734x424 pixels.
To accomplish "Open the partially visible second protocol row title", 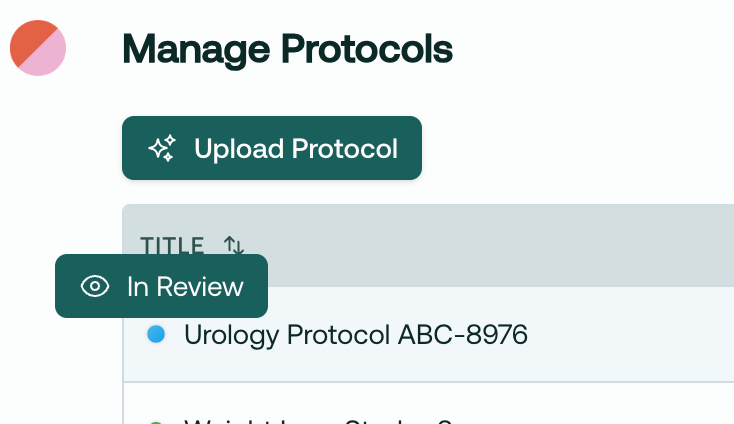I will [318, 421].
